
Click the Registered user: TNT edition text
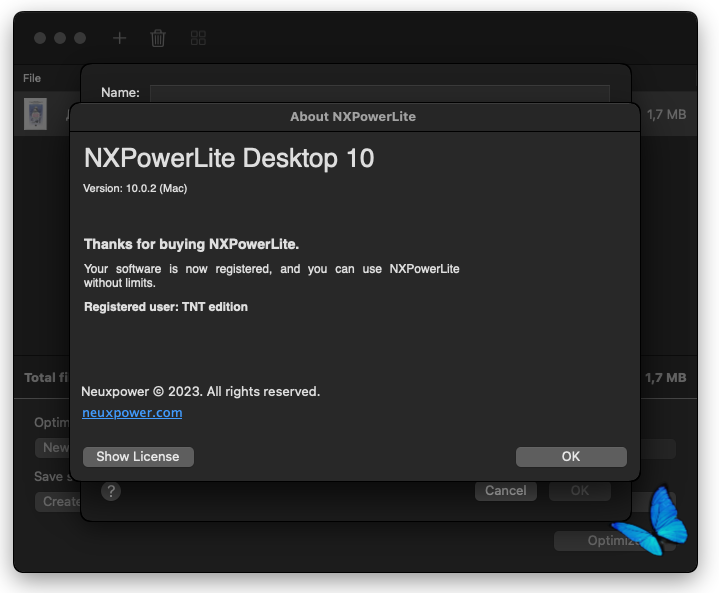click(x=166, y=307)
